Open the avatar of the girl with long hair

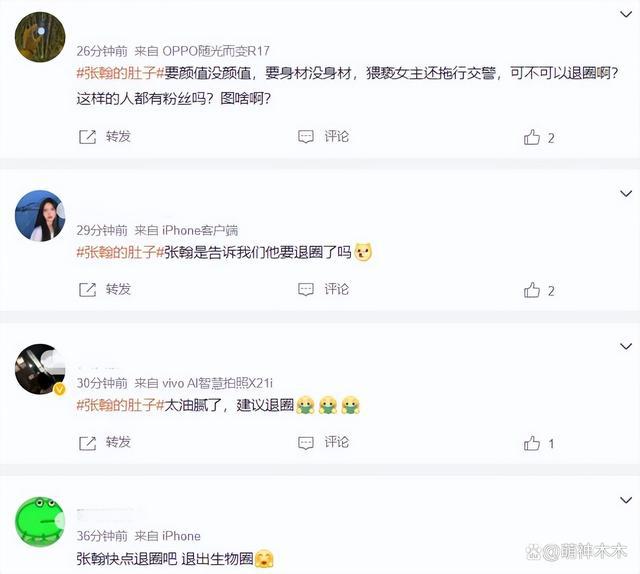(x=40, y=216)
